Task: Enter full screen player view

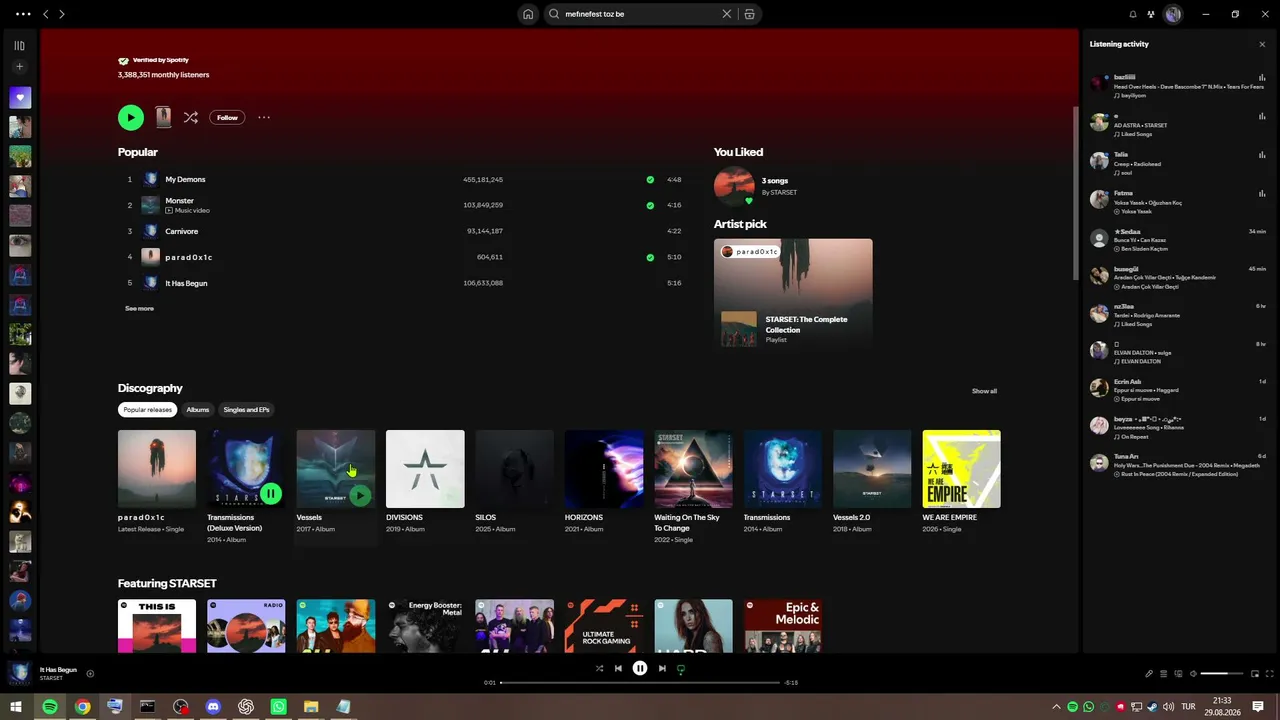Action: click(1270, 673)
